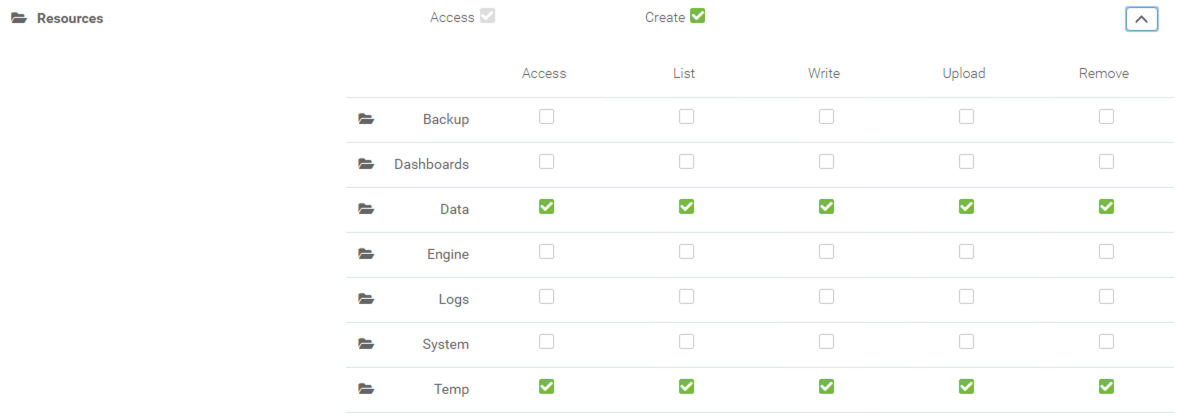
Task: Collapse the Resources section with chevron
Action: (1142, 19)
